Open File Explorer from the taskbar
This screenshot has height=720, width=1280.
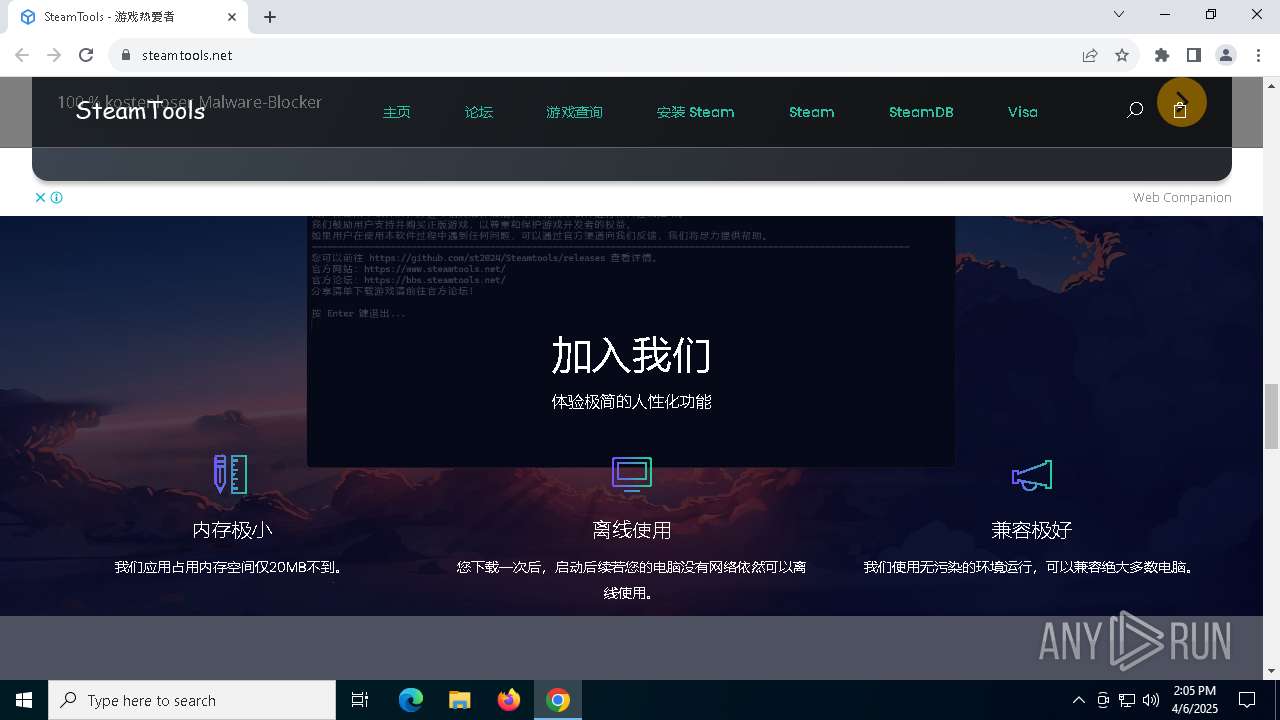tap(459, 700)
